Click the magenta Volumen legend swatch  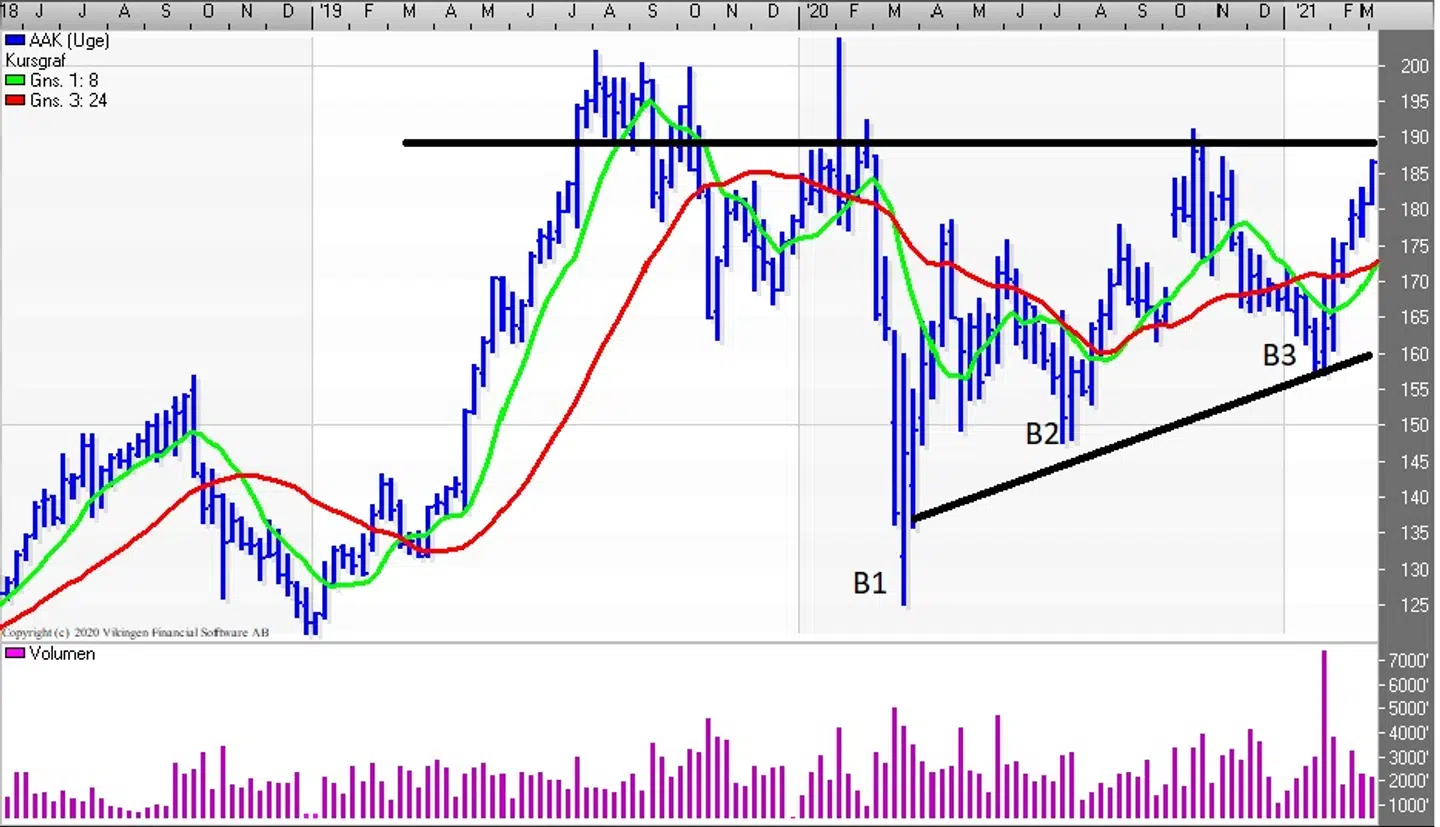[x=14, y=654]
